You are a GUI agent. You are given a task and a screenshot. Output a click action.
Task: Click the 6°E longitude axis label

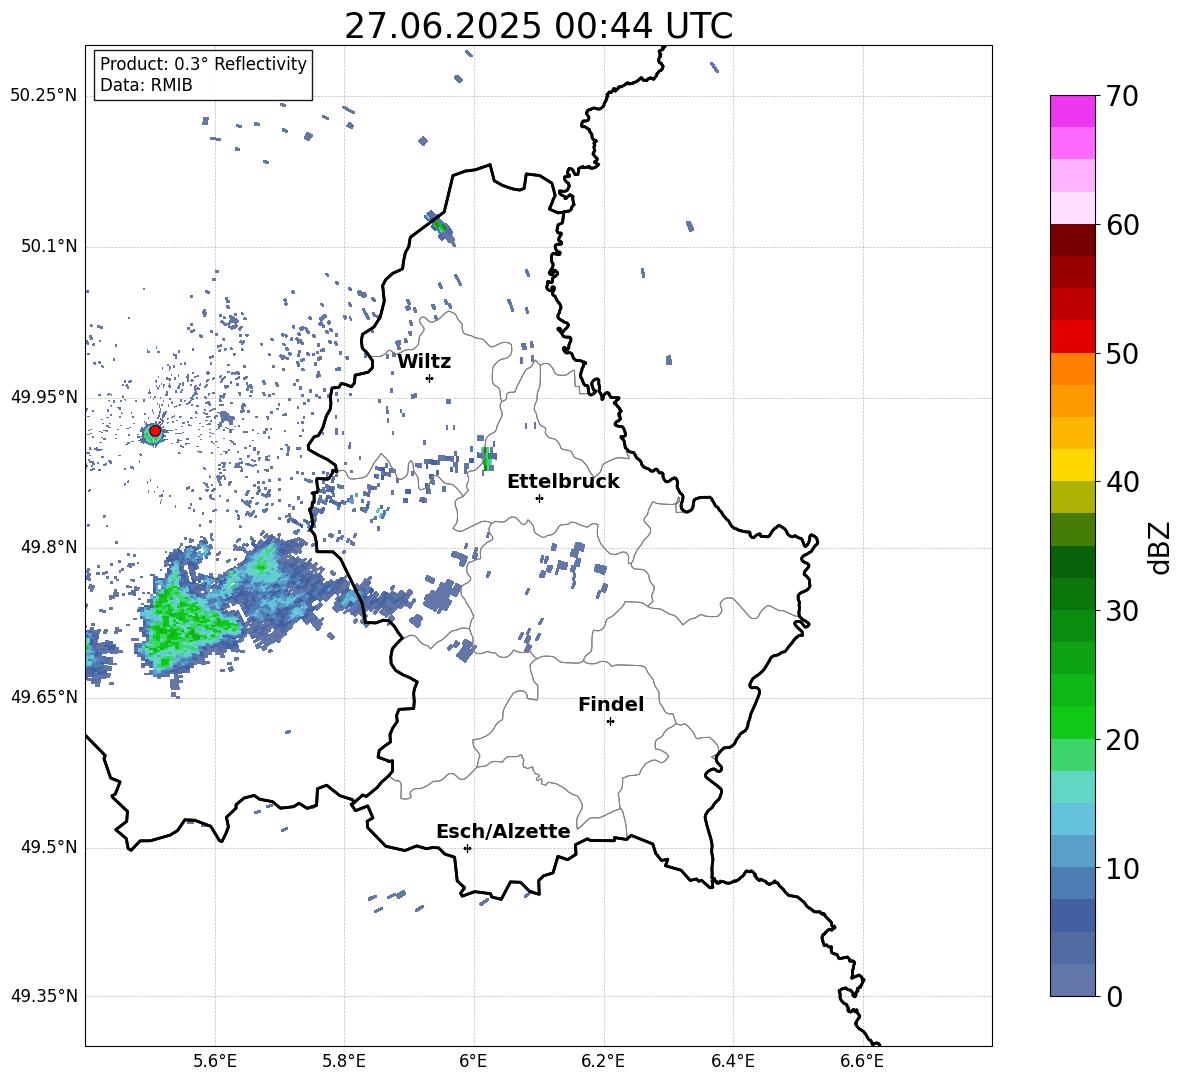[x=473, y=1061]
